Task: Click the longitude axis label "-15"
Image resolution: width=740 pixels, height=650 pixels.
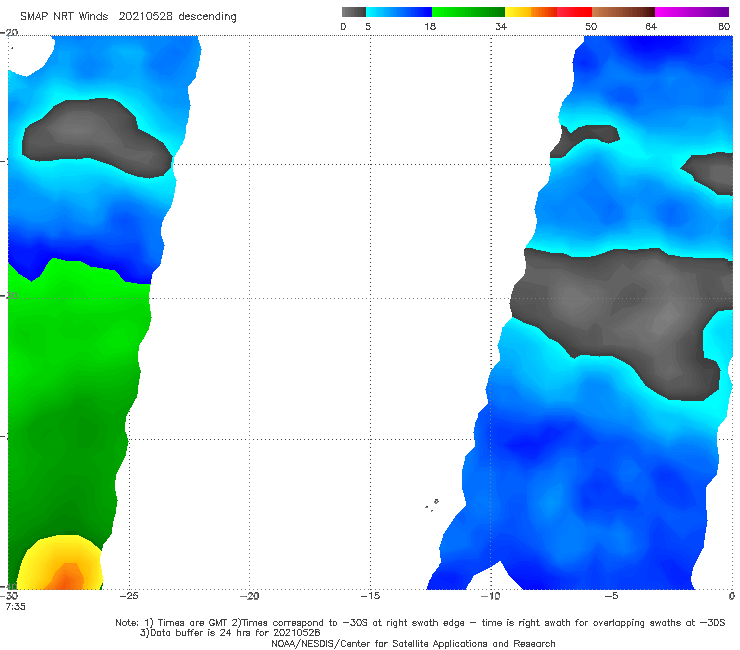Action: [x=370, y=596]
